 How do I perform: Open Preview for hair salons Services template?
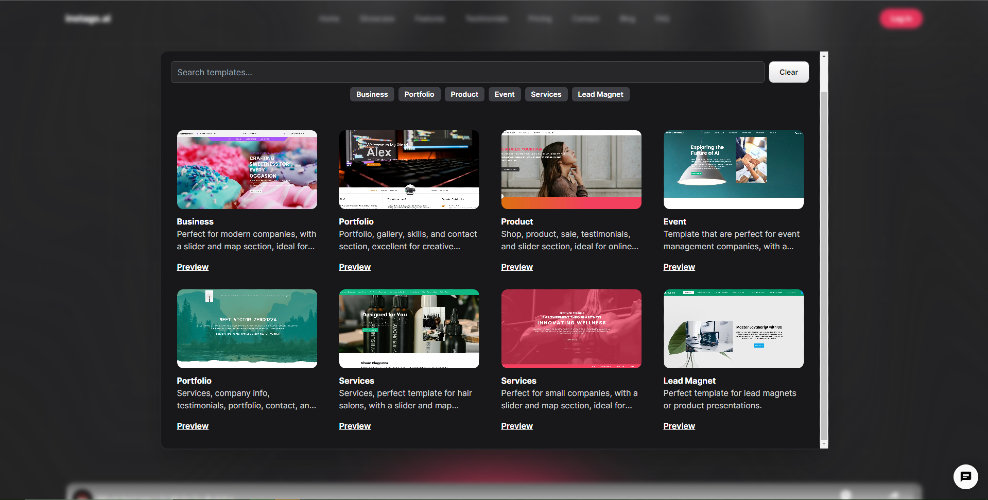coord(355,426)
